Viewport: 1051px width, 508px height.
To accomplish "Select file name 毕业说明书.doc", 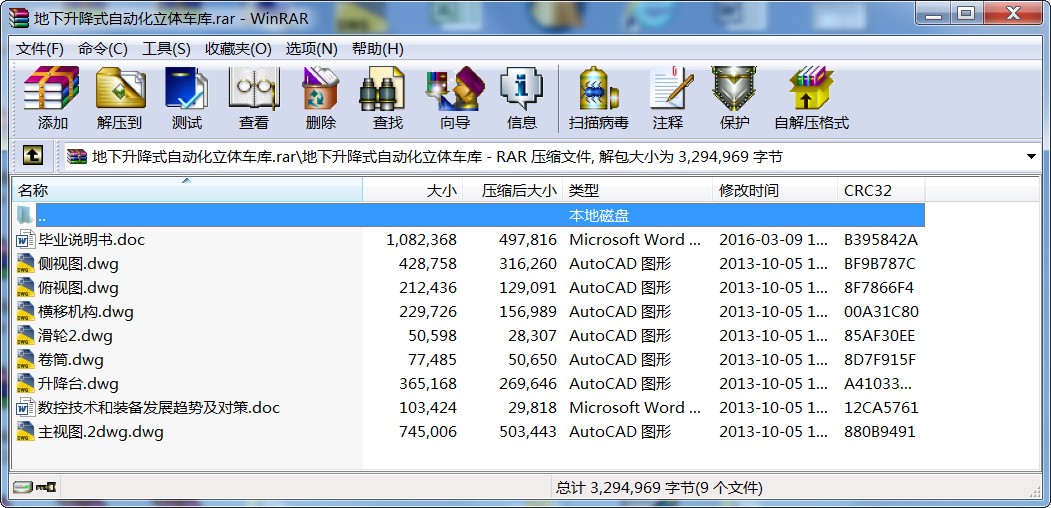I will pos(92,239).
